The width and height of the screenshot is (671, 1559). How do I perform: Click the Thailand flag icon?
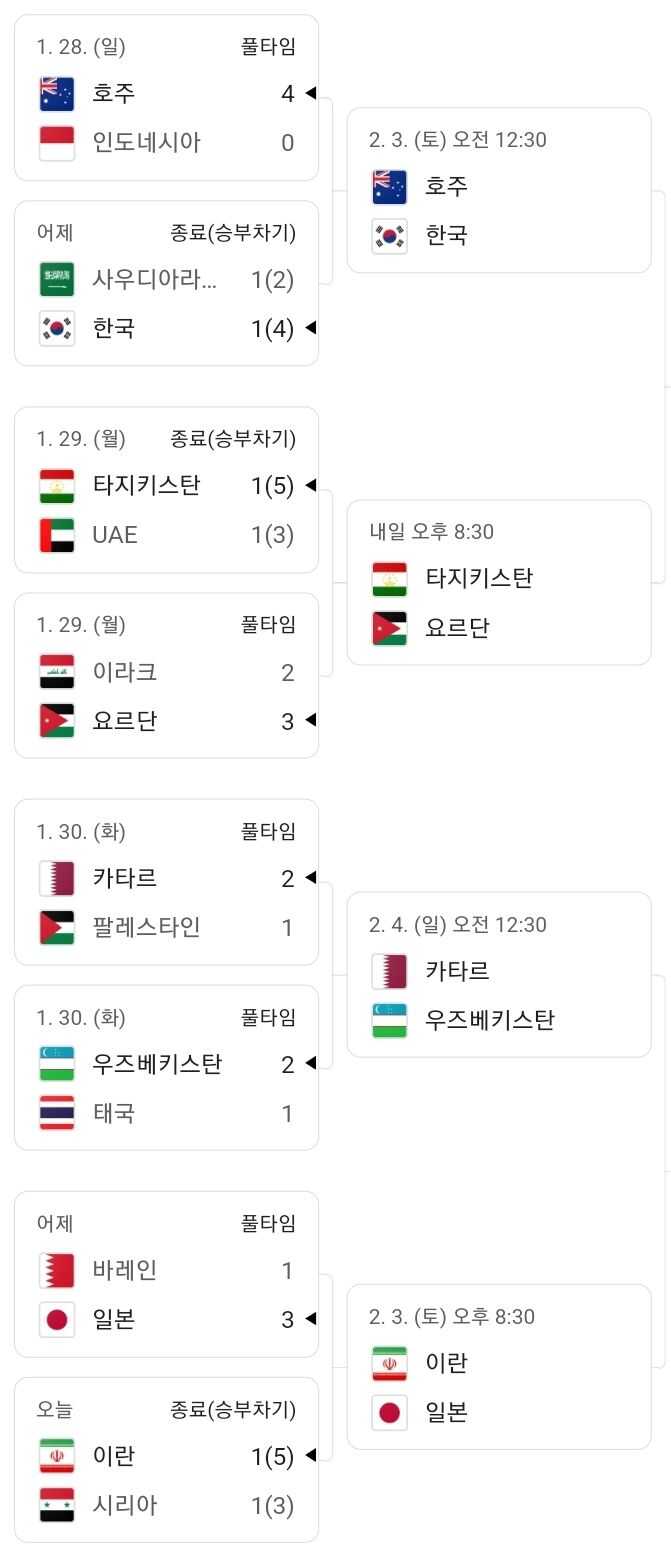[x=57, y=1113]
